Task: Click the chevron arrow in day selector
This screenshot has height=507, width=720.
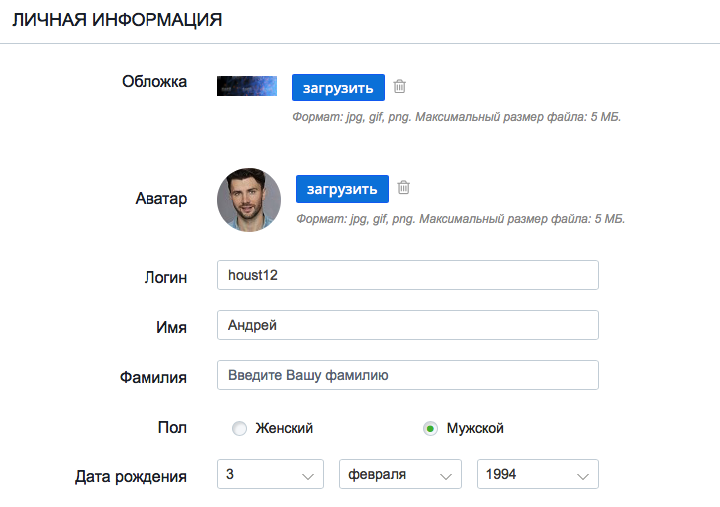Action: pyautogui.click(x=308, y=477)
